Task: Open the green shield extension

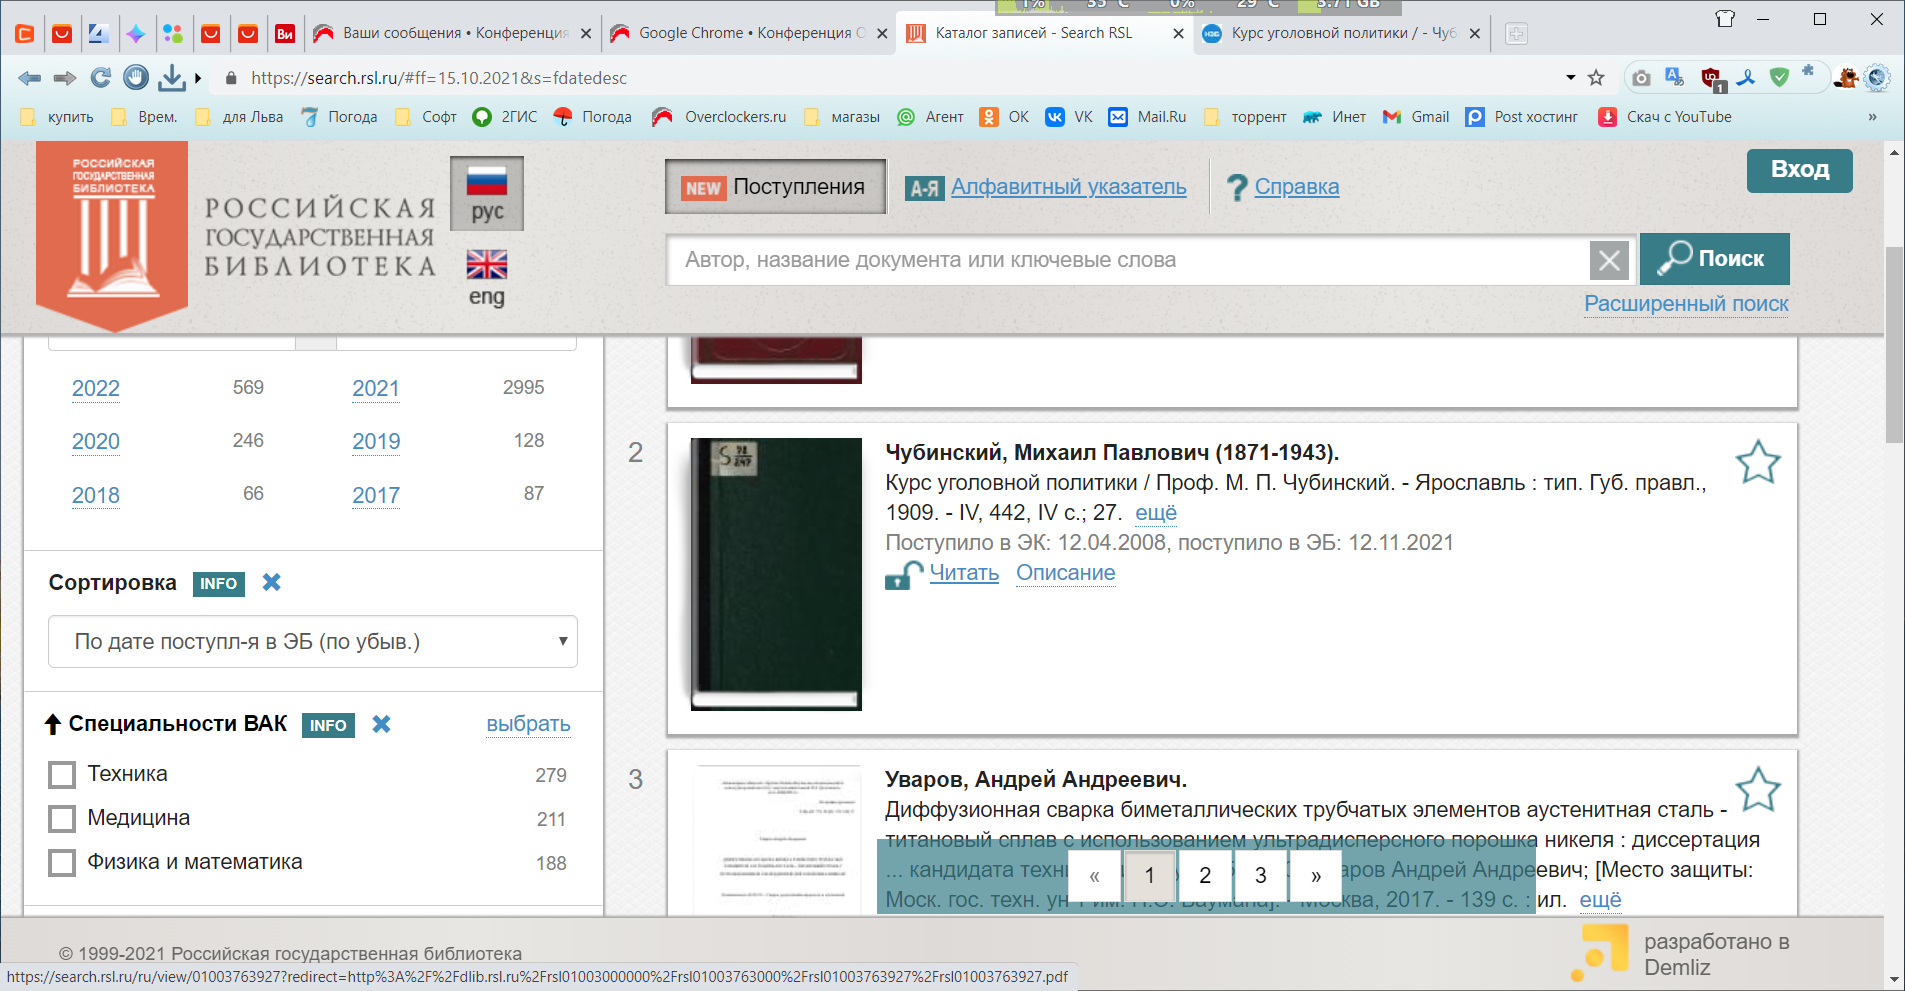Action: tap(1779, 77)
